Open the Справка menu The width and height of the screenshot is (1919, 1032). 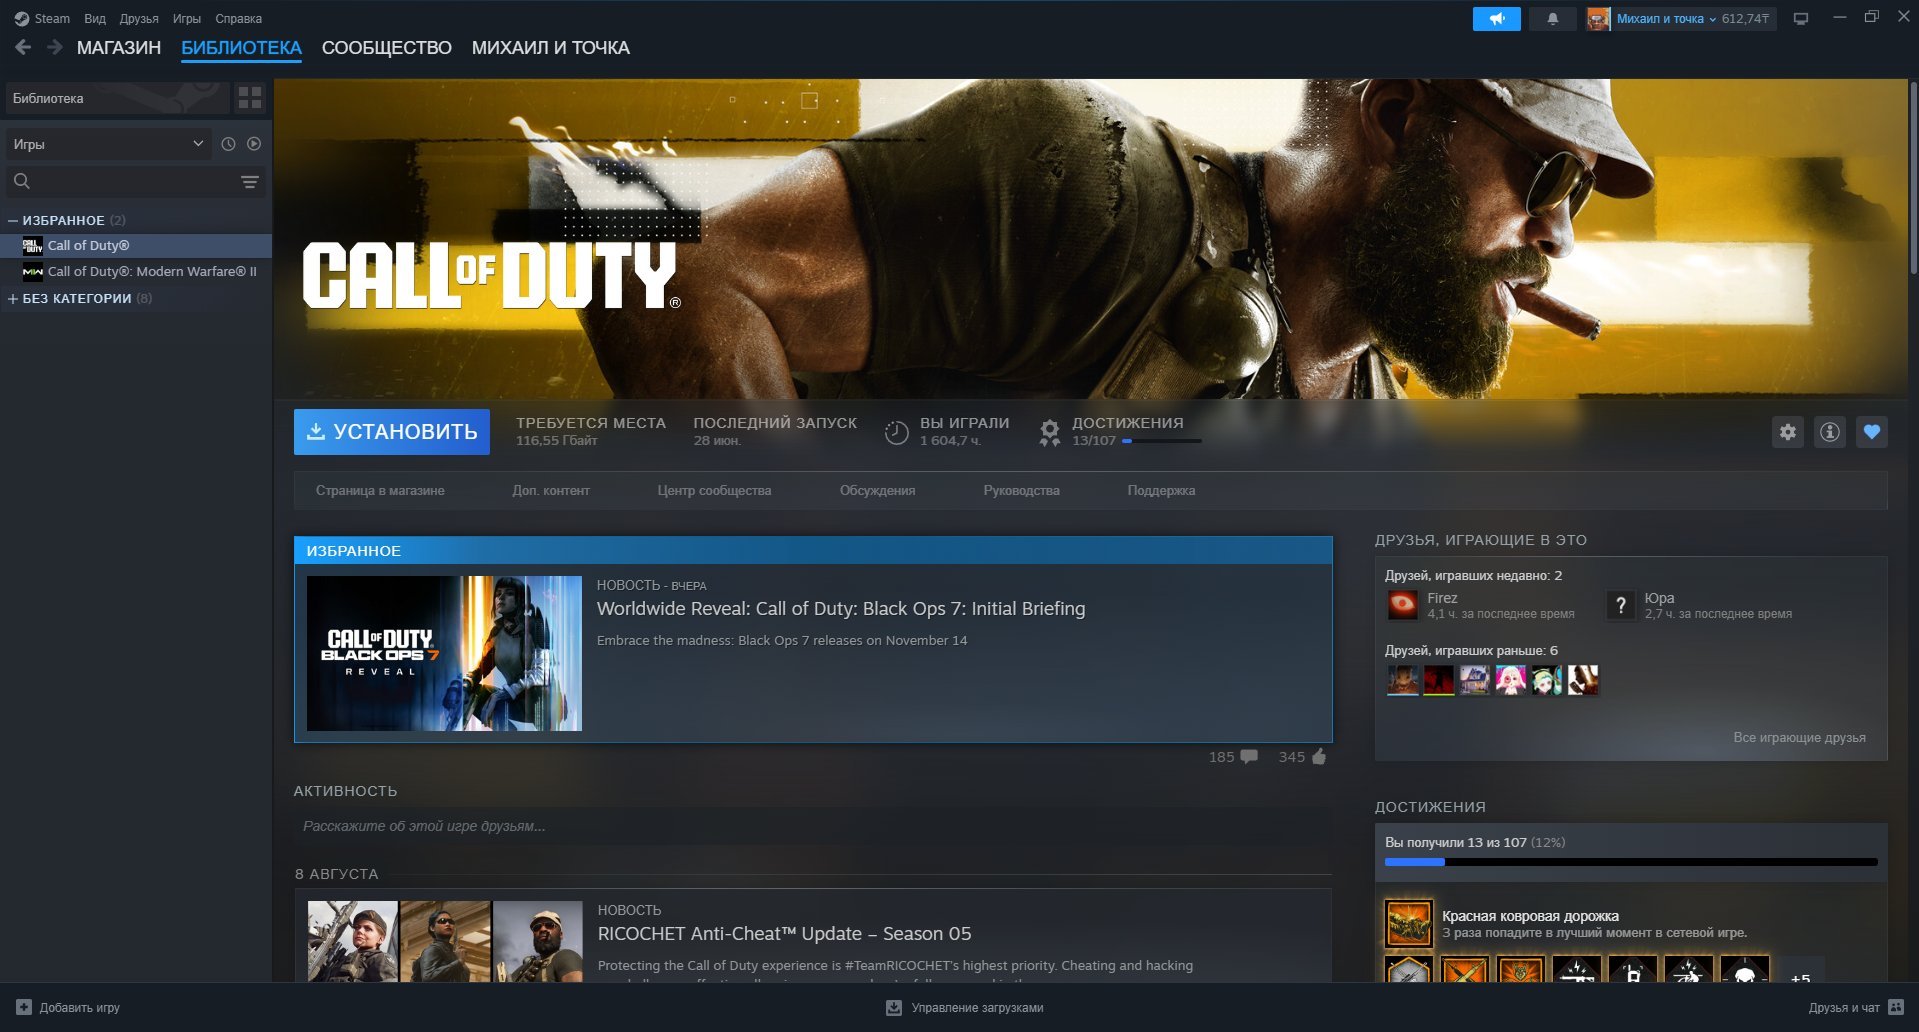(x=238, y=19)
